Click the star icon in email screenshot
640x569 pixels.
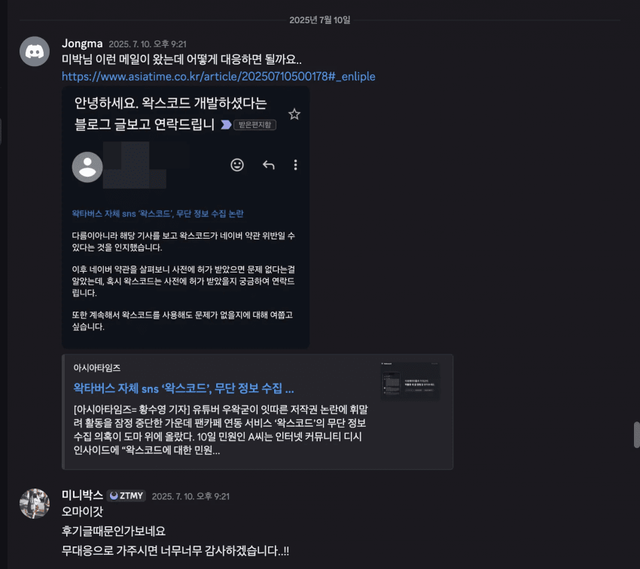click(x=294, y=114)
